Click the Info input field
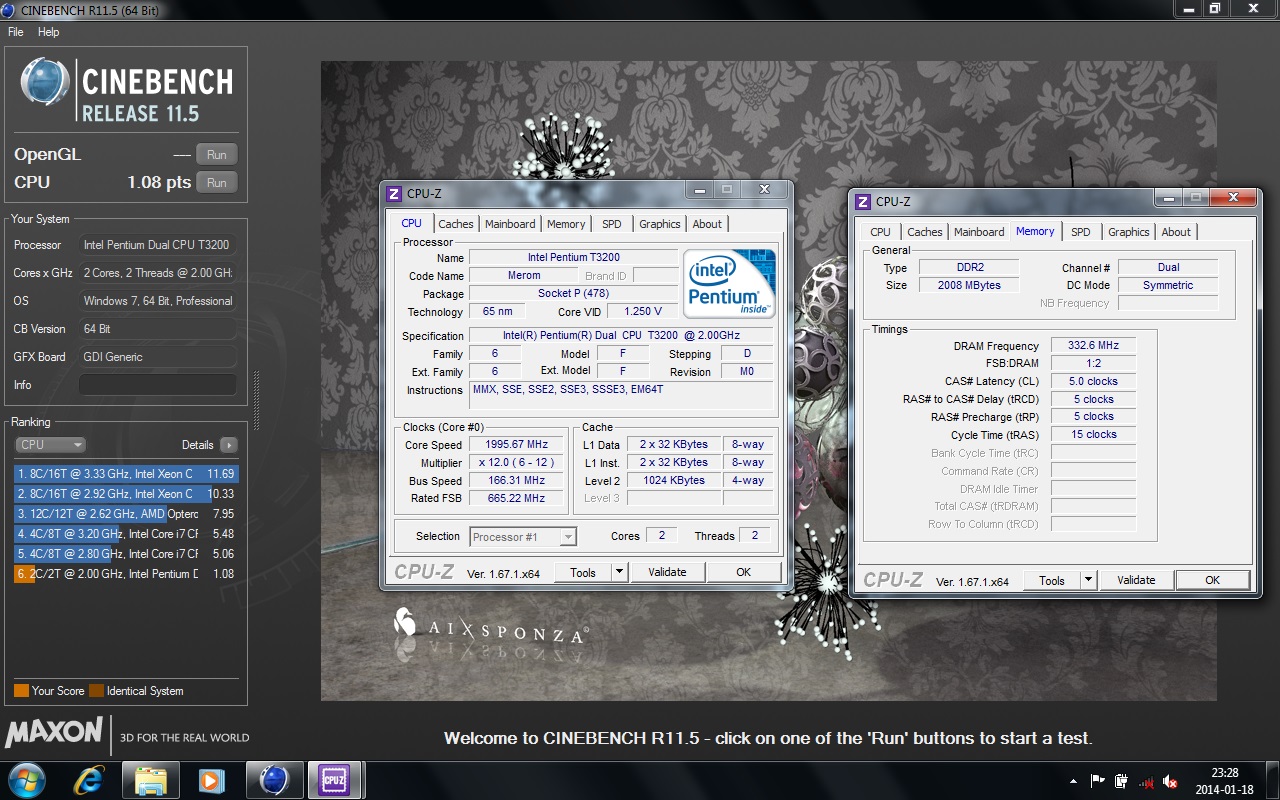Screen dimensions: 1280x800 pos(158,385)
